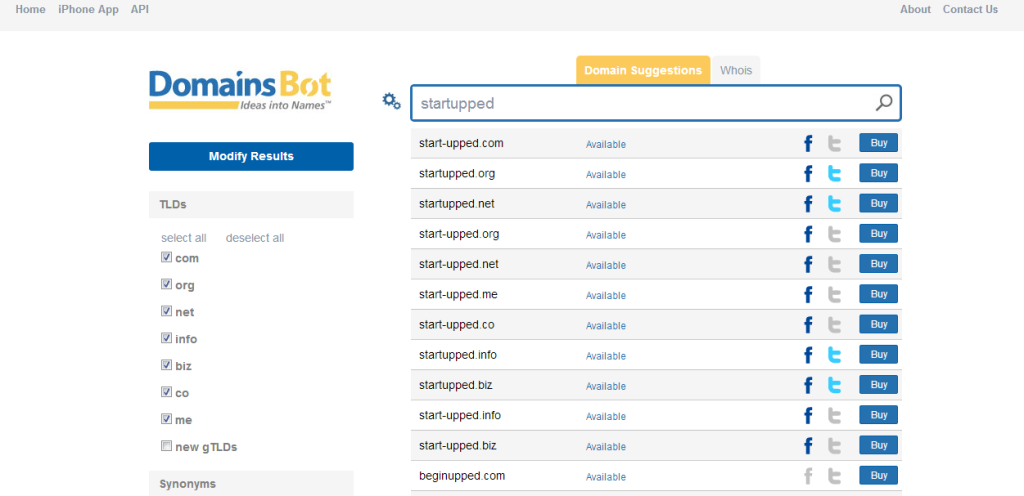Share startupped.biz on Facebook

point(808,385)
